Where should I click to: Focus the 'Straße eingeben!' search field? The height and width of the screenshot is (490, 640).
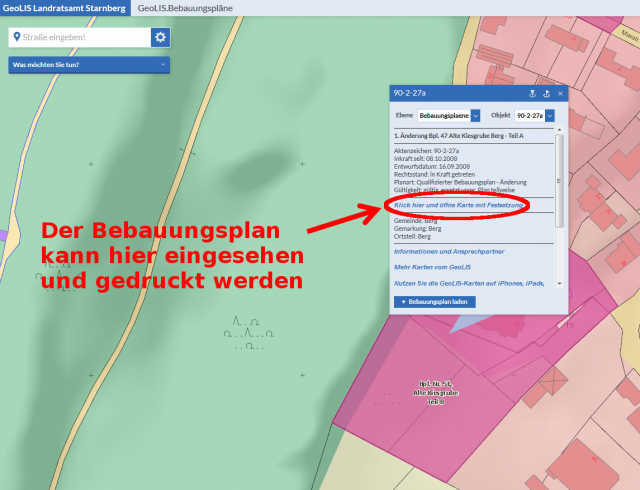[80, 38]
